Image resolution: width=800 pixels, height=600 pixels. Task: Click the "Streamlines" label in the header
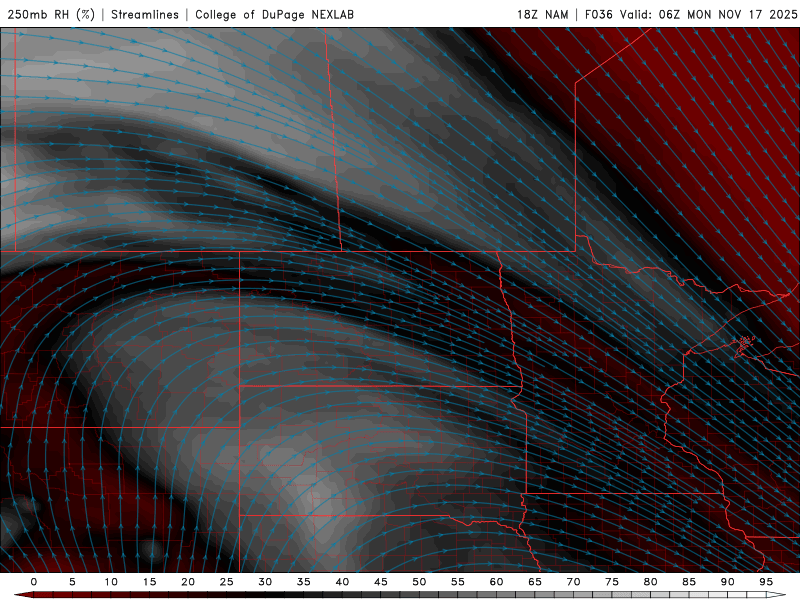pyautogui.click(x=145, y=14)
